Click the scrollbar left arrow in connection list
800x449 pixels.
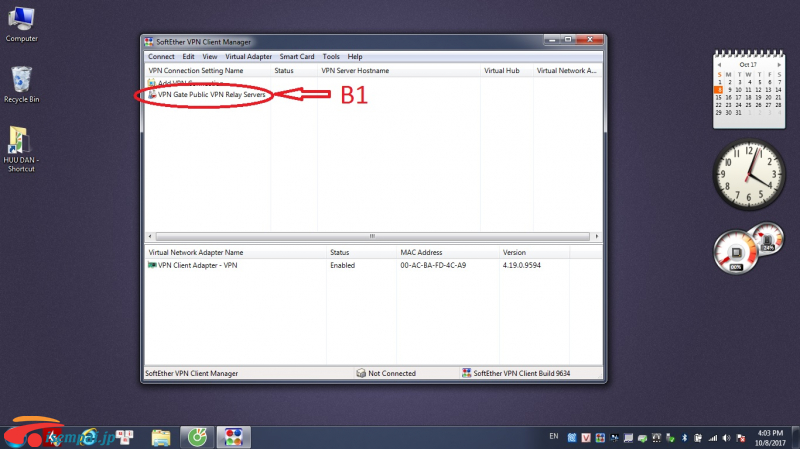coord(150,236)
